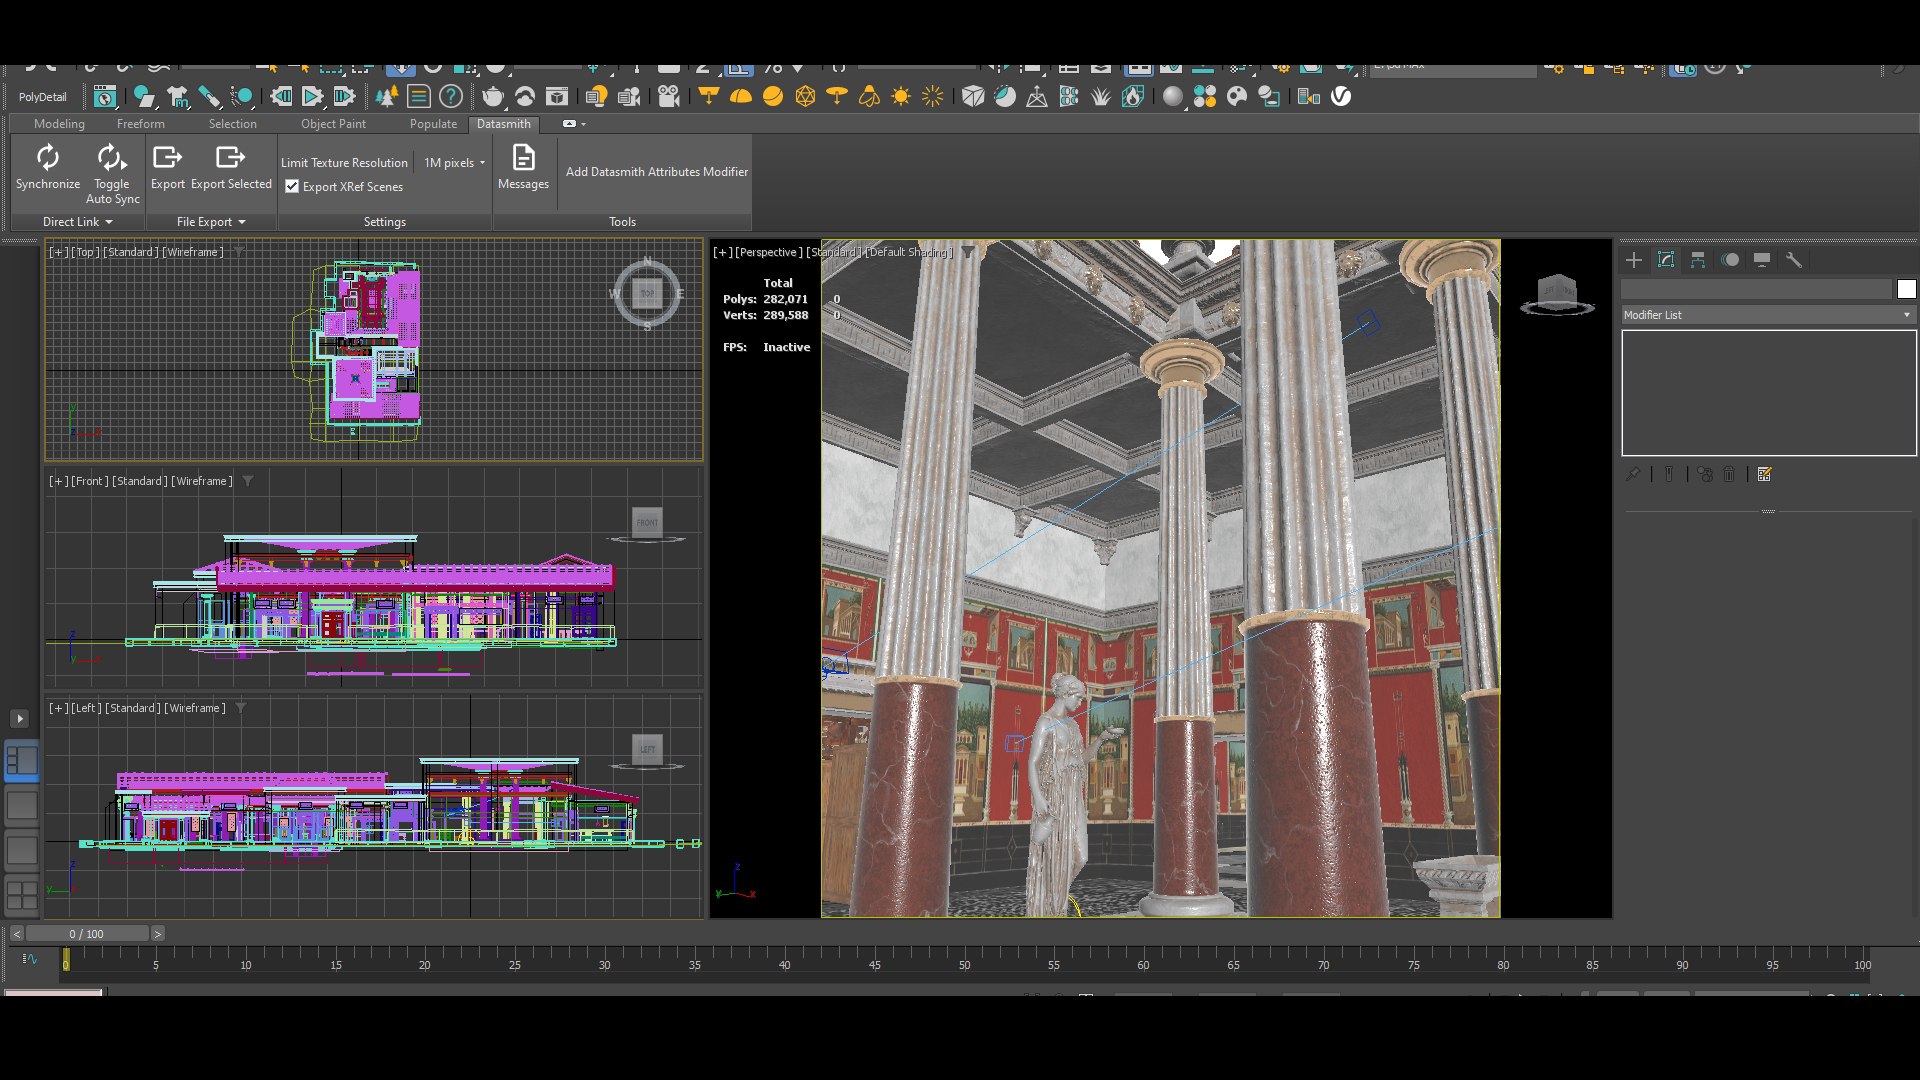Open the Utilities wrench tab
The width and height of the screenshot is (1920, 1080).
1794,260
